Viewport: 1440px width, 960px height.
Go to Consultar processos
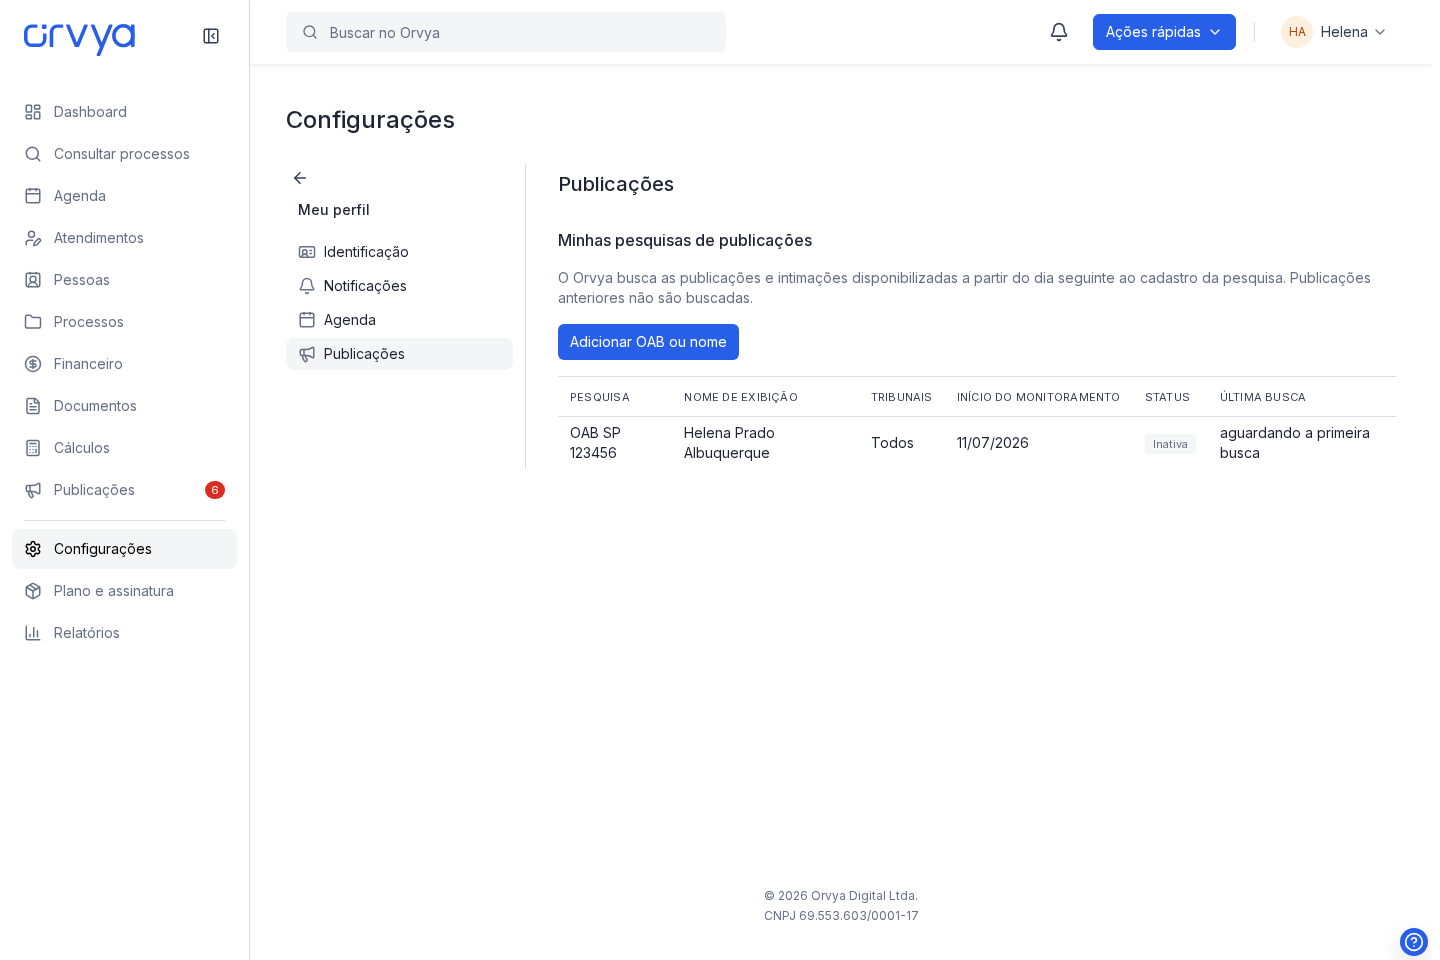124,154
